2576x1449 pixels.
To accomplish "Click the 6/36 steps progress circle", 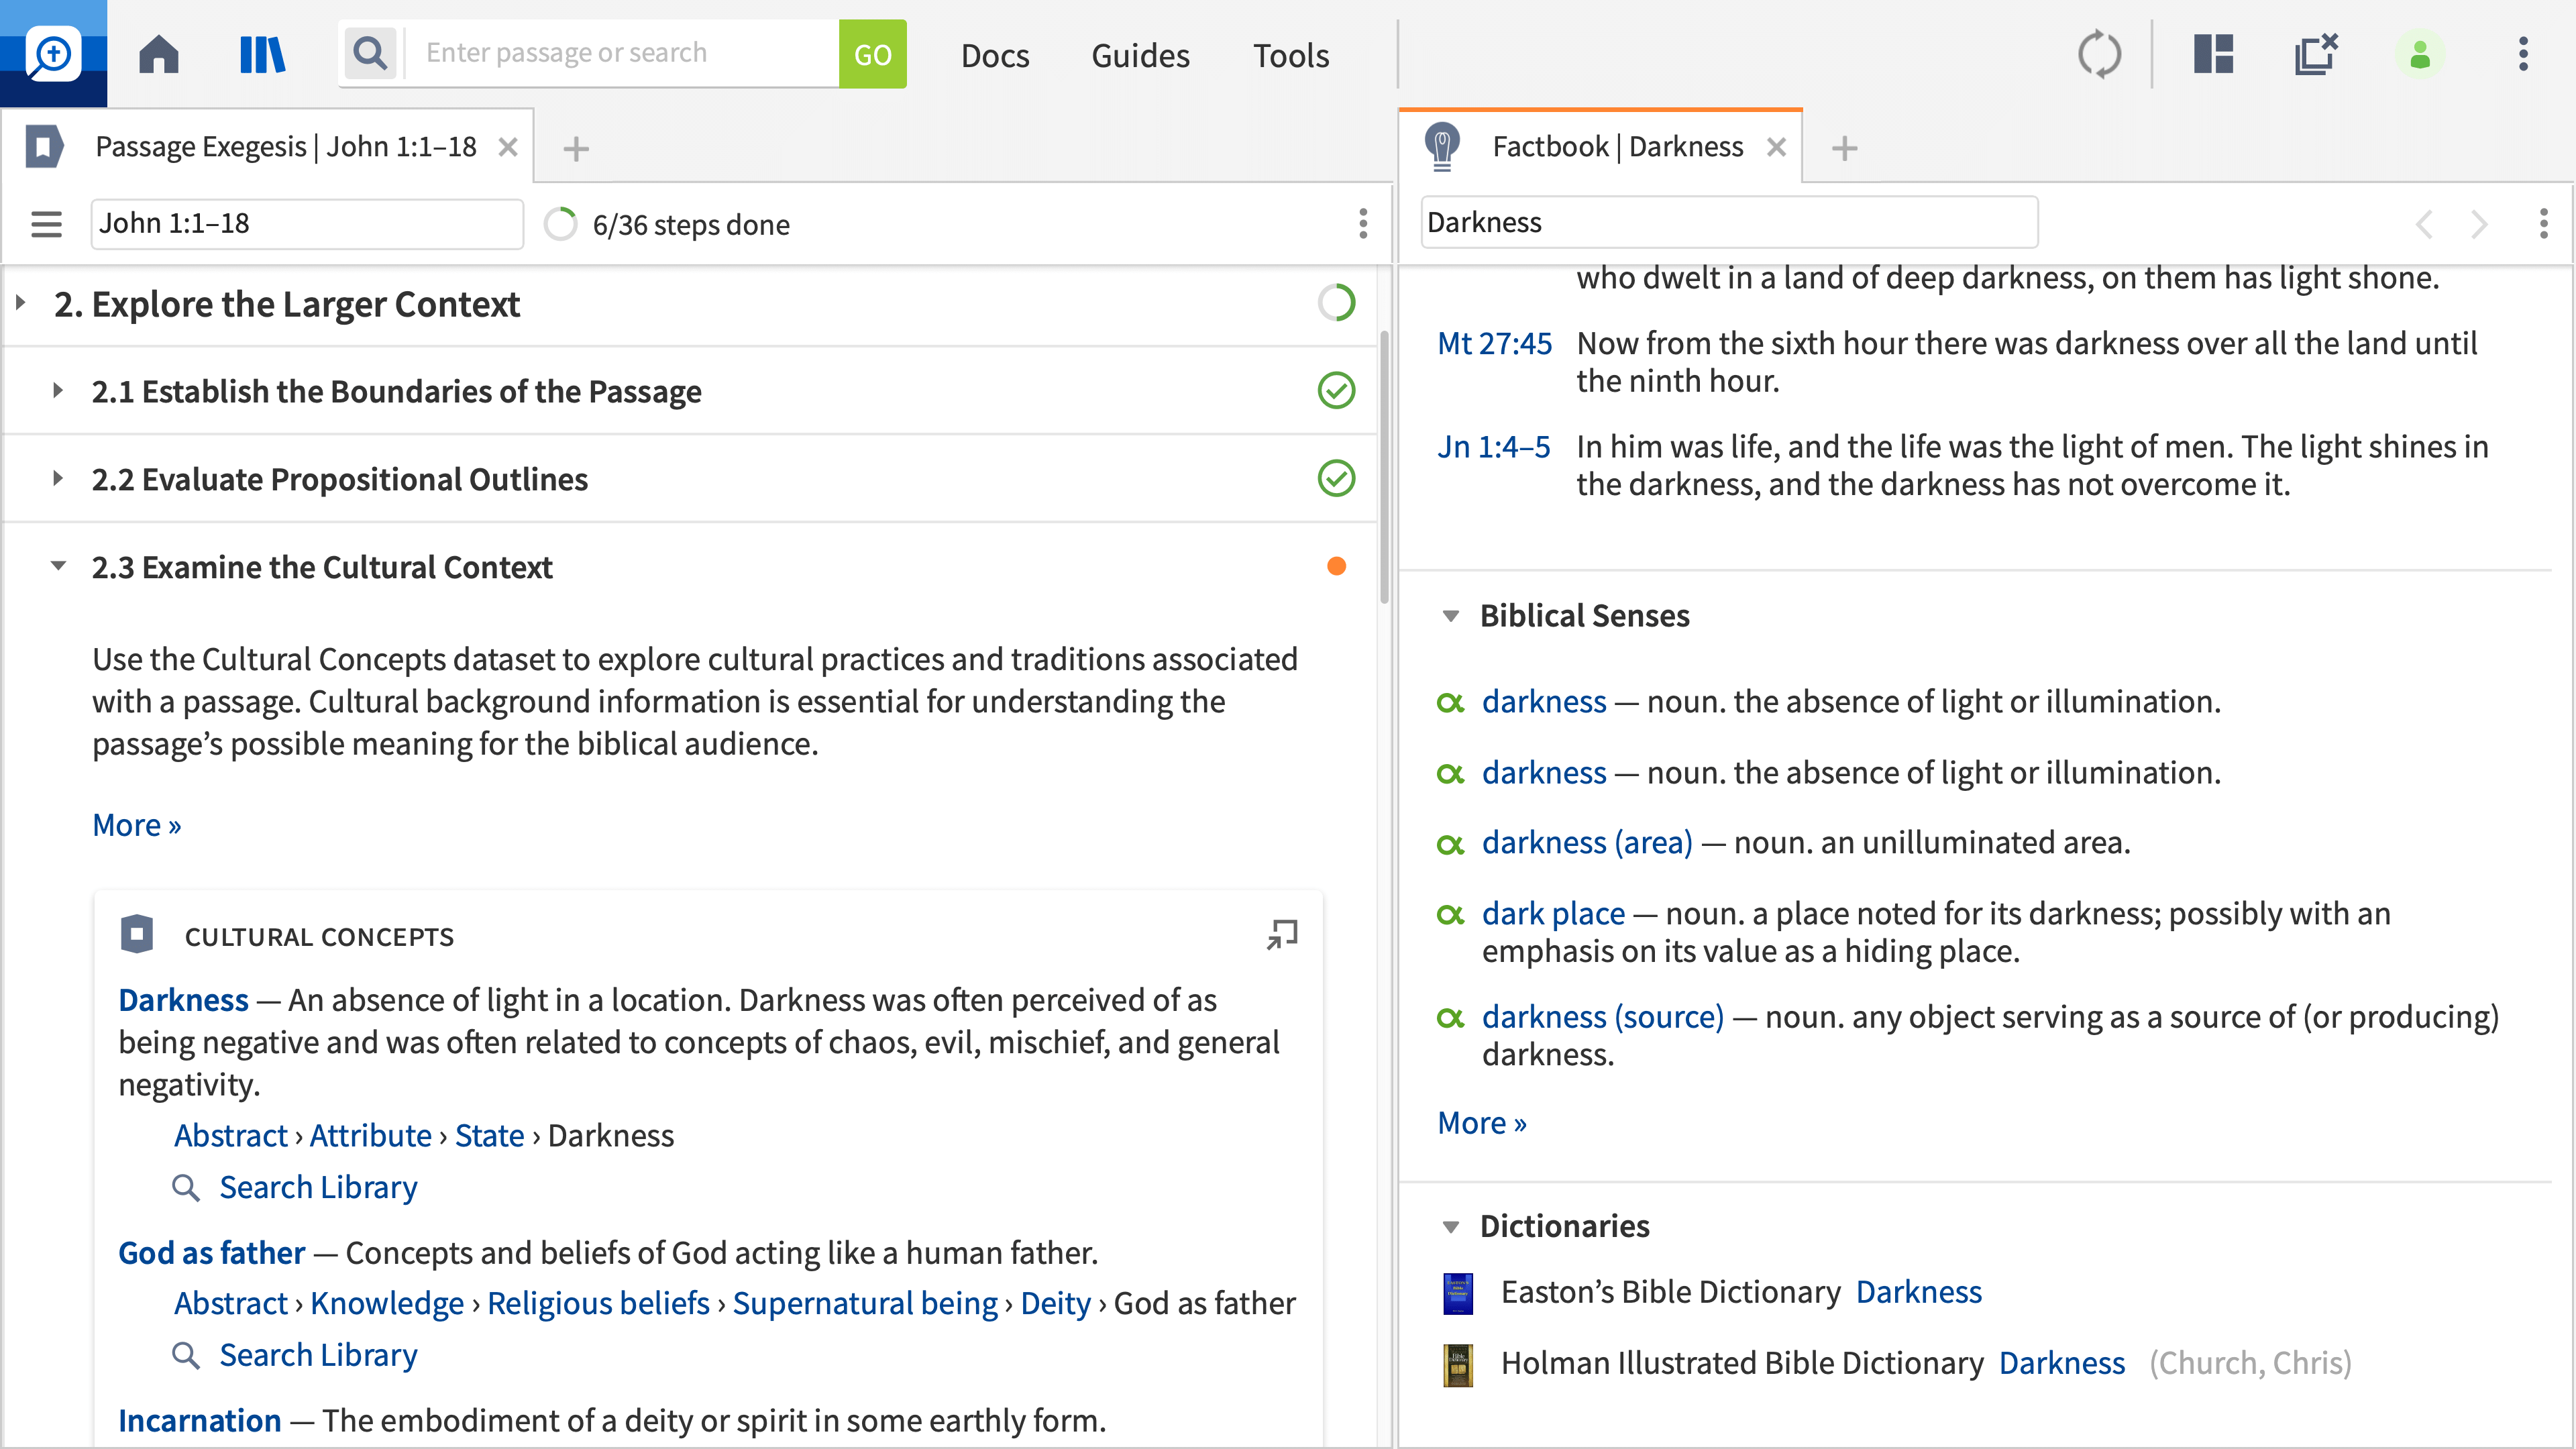I will pyautogui.click(x=561, y=224).
